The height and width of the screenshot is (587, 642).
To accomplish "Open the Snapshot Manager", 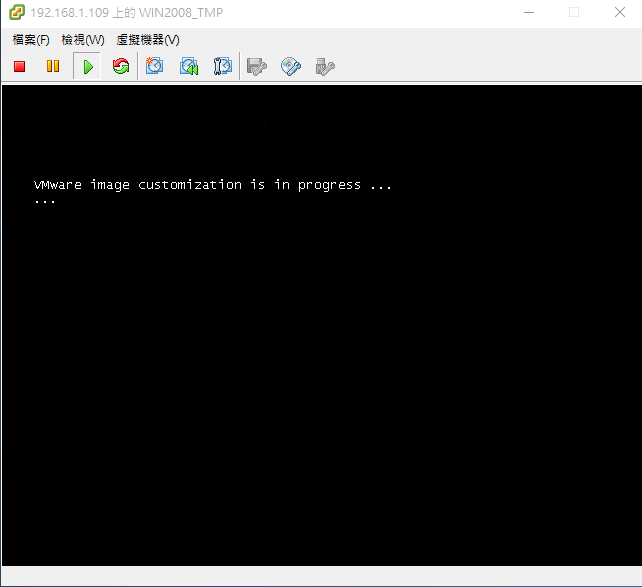I will click(x=222, y=66).
